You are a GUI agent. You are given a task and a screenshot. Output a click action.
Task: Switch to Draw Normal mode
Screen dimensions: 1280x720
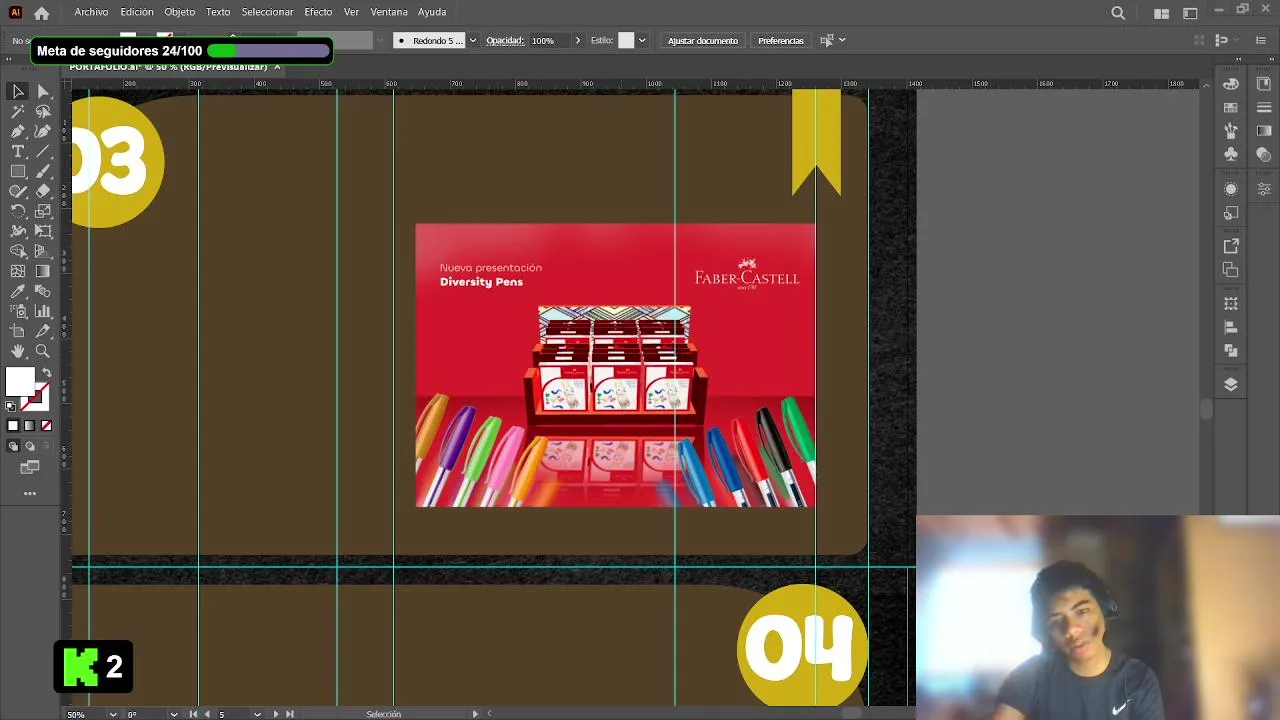pos(13,446)
